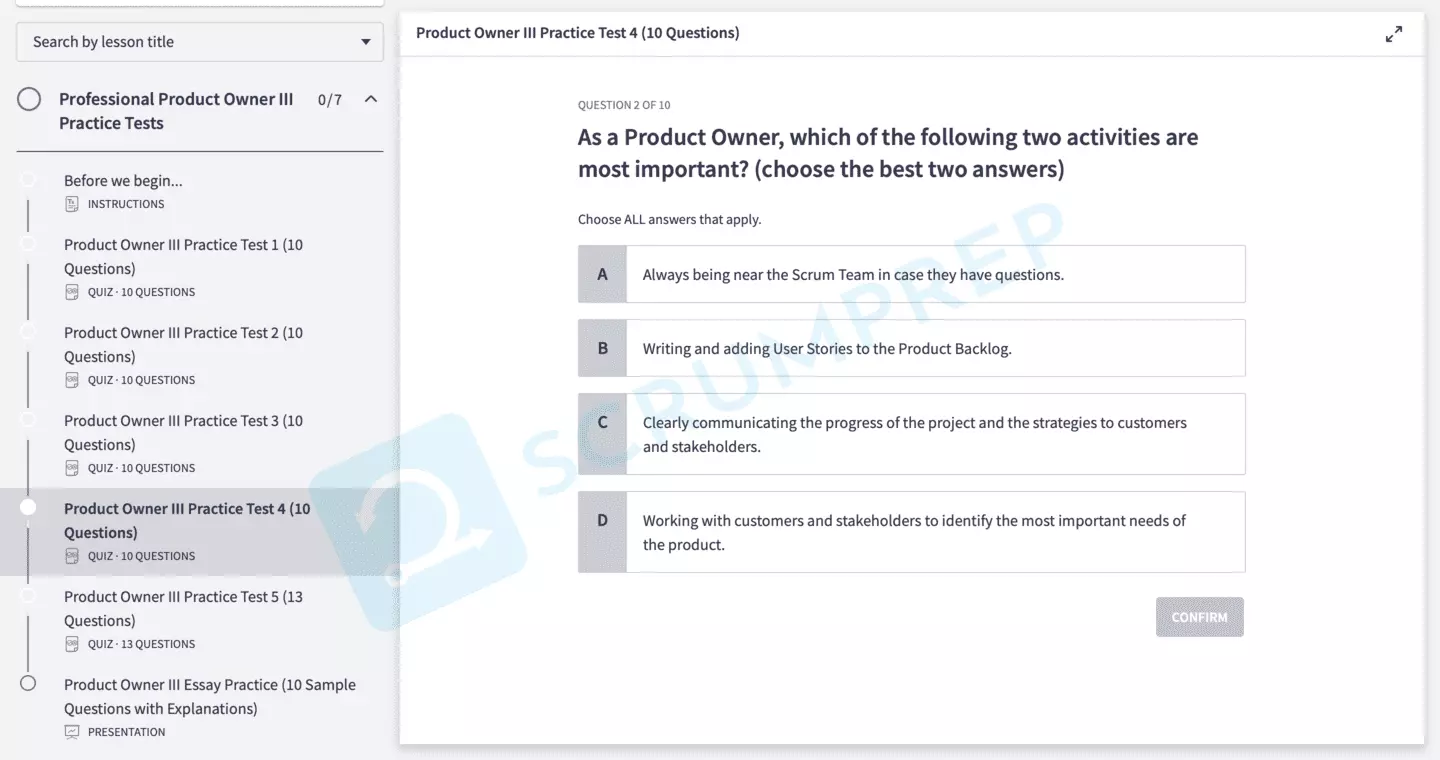The height and width of the screenshot is (760, 1440).
Task: Click quiz icon under Practice Test 5
Action: click(71, 644)
